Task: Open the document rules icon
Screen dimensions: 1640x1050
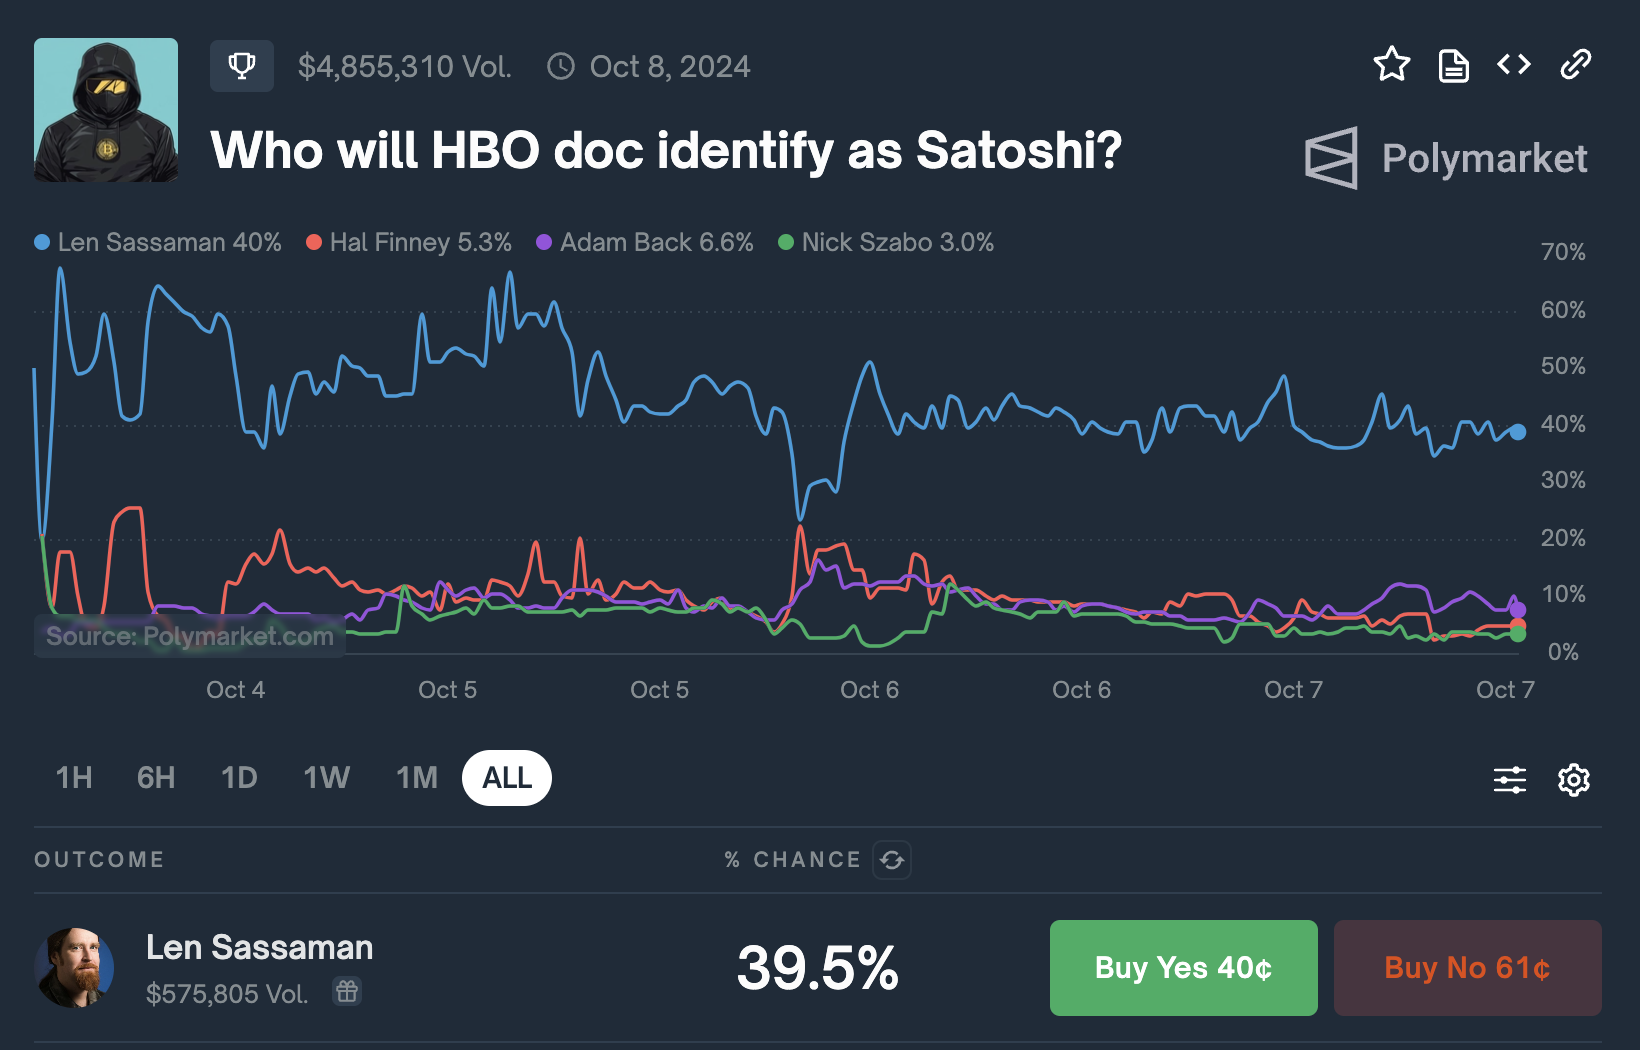Action: [x=1453, y=66]
